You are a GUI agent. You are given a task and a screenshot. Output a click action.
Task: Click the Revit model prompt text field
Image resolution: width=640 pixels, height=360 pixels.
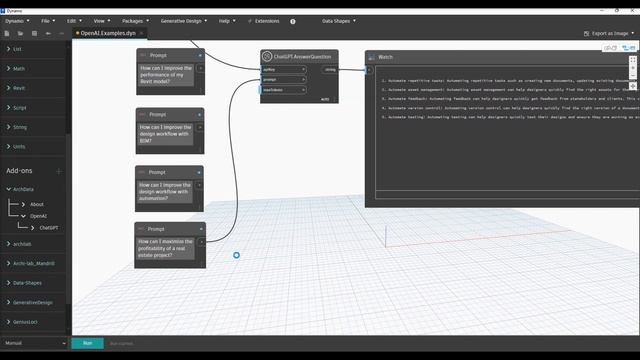click(166, 75)
